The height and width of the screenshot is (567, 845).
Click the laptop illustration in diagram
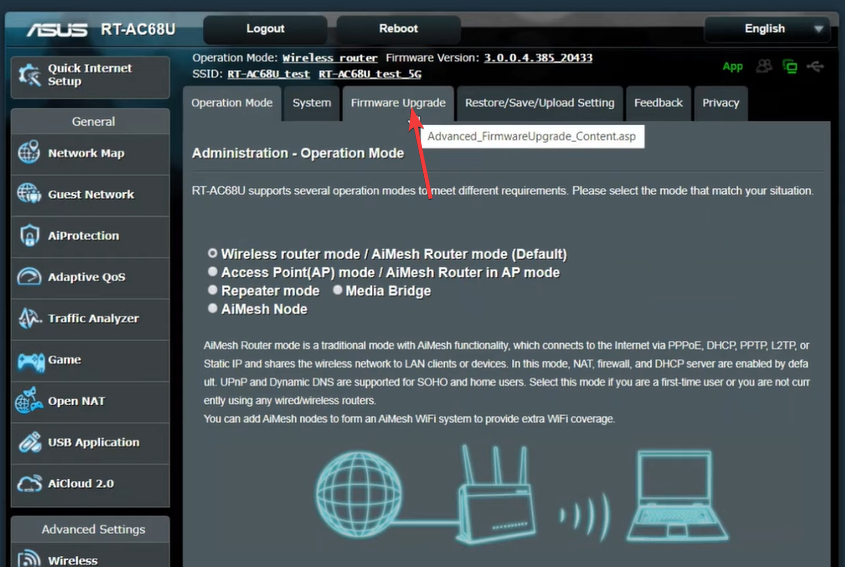pos(677,495)
